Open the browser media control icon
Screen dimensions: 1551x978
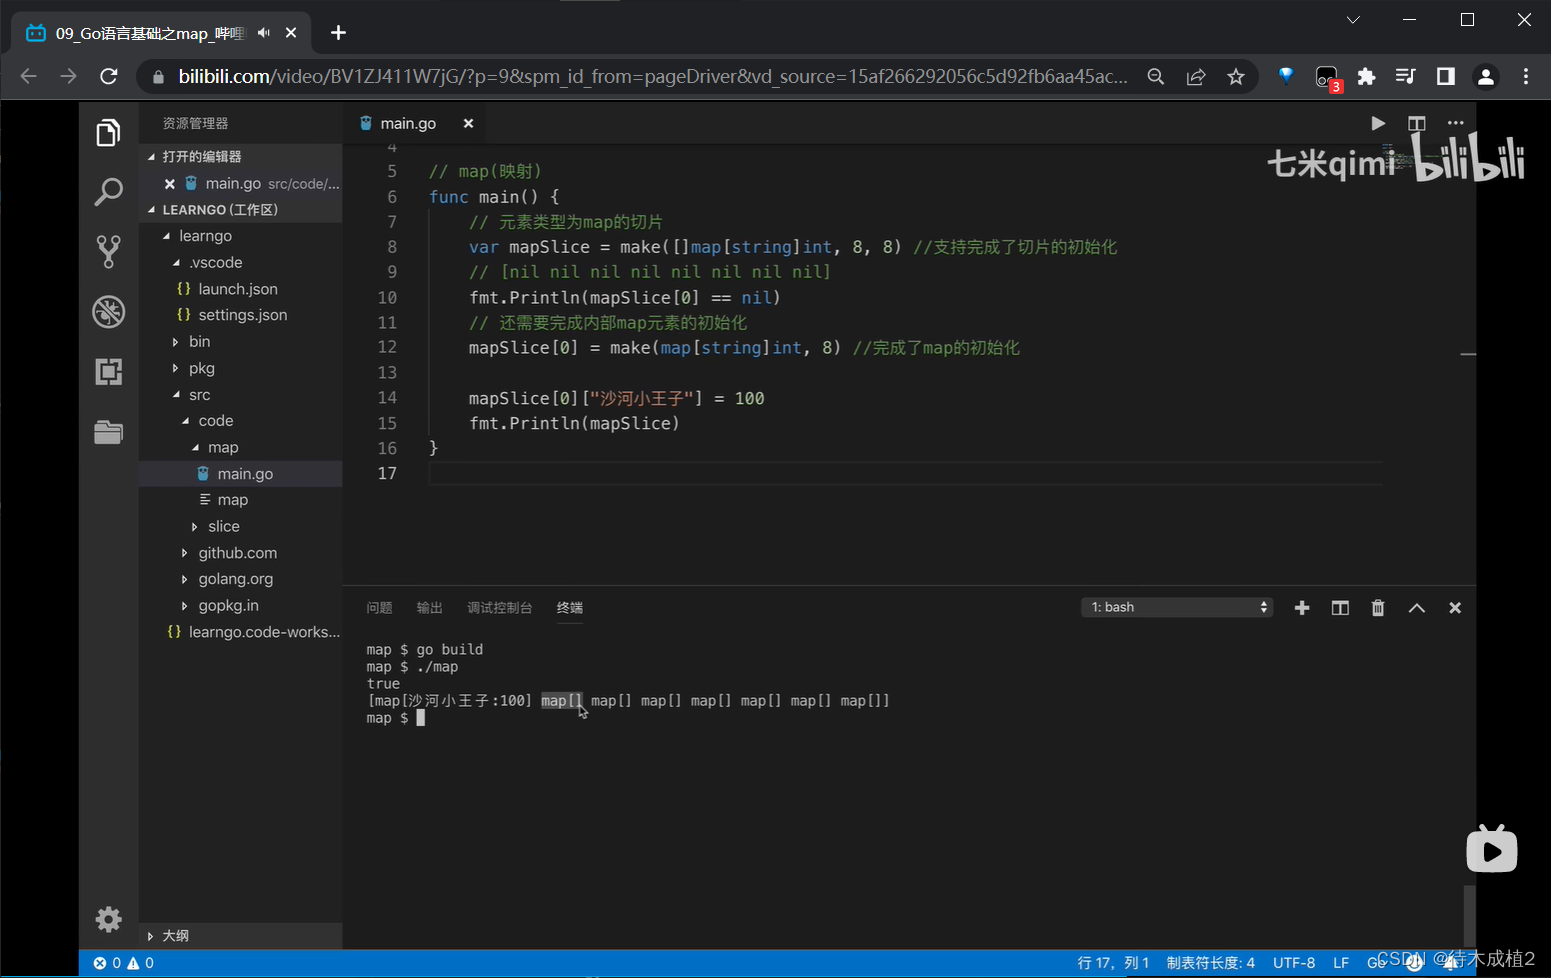(x=1405, y=77)
